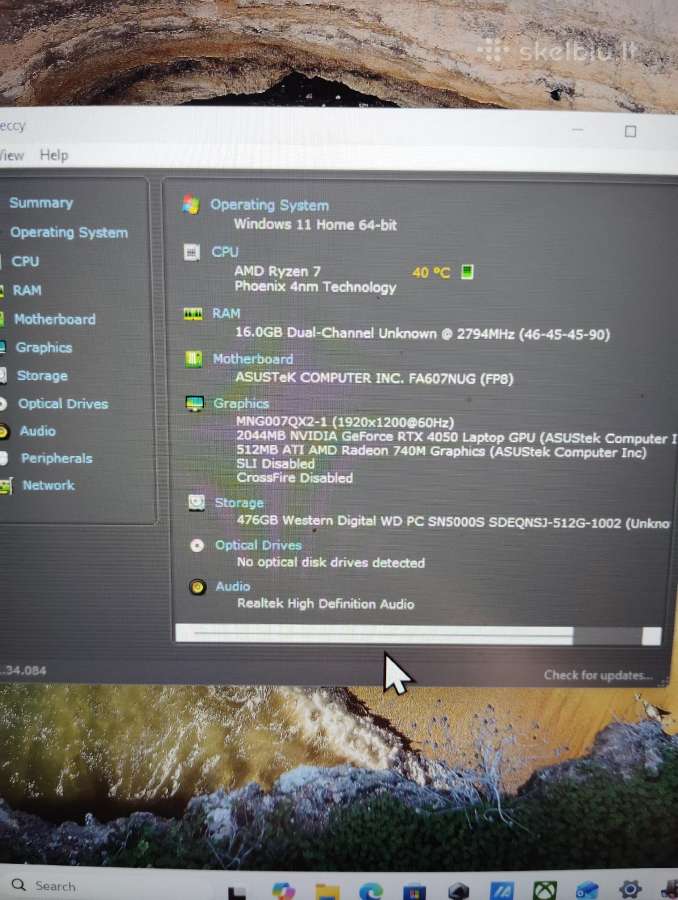This screenshot has width=678, height=900.
Task: Open the Outlook icon on the taskbar
Action: click(587, 891)
